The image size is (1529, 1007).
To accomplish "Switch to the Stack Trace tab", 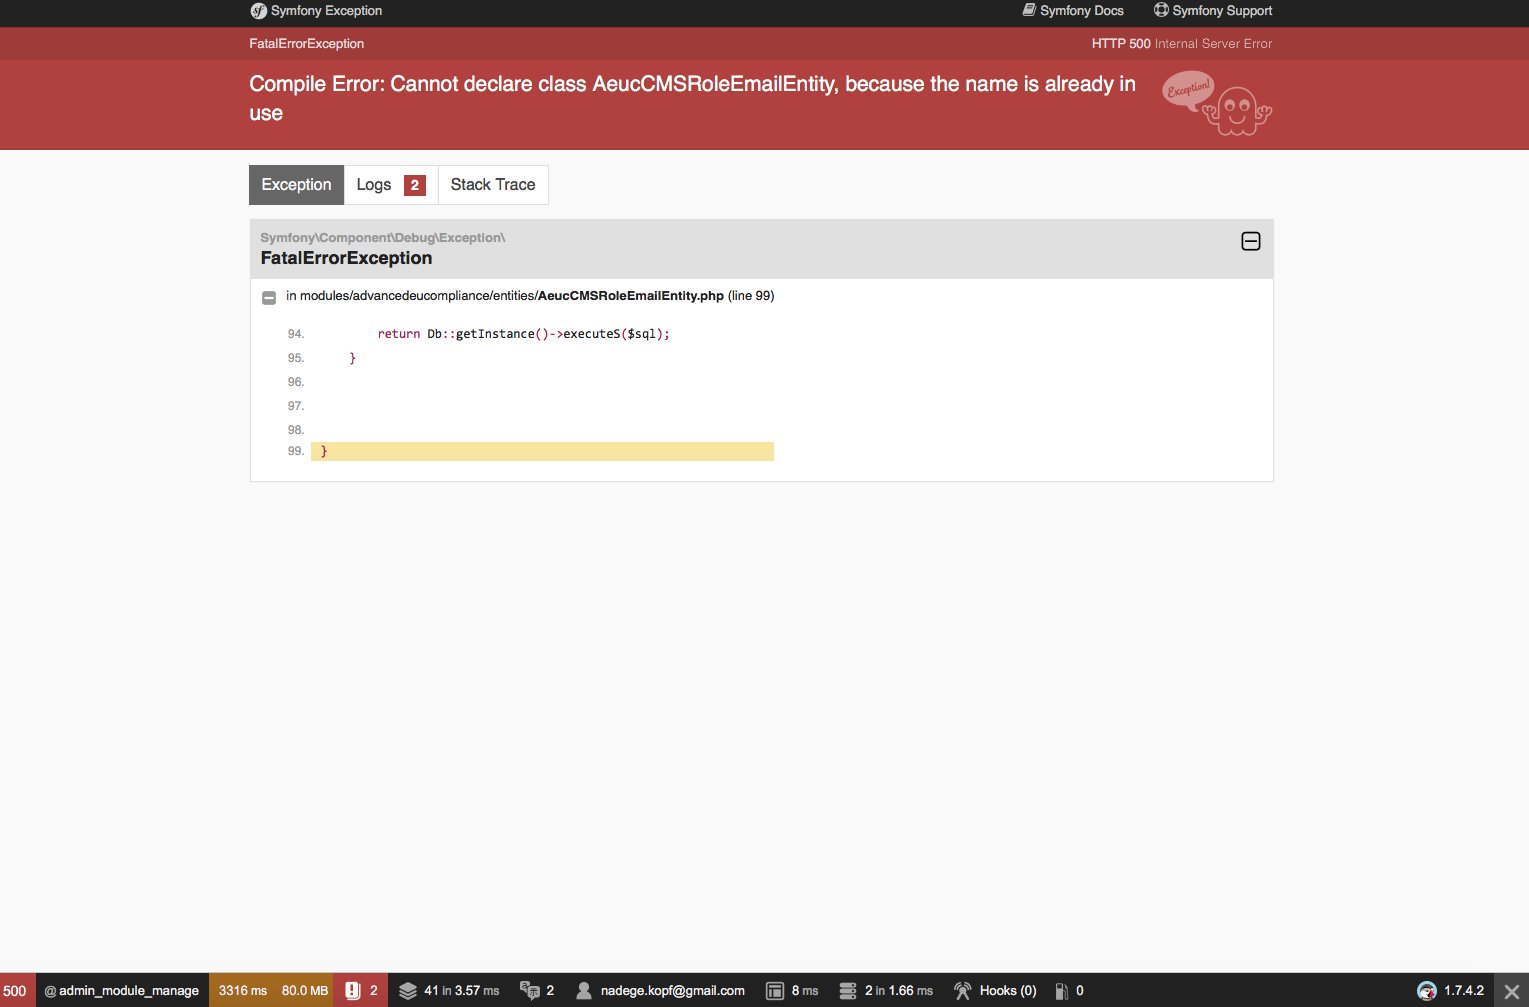I will click(493, 185).
